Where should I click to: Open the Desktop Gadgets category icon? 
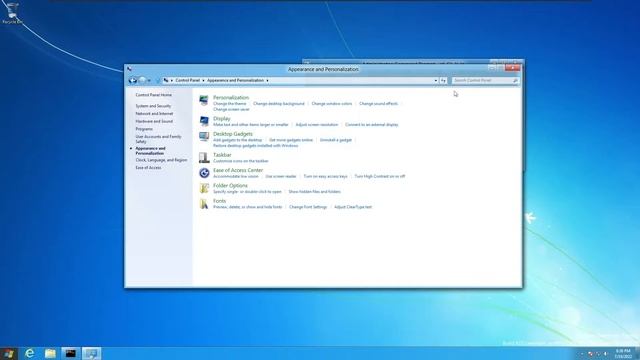tap(204, 136)
